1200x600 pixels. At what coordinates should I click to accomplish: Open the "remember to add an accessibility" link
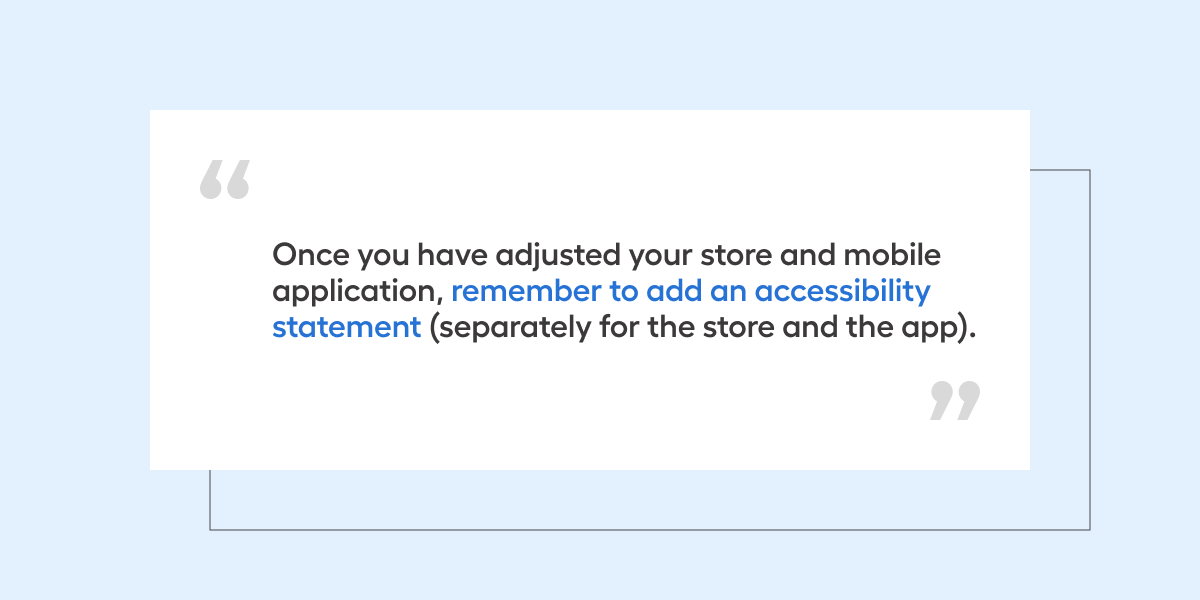tap(691, 291)
